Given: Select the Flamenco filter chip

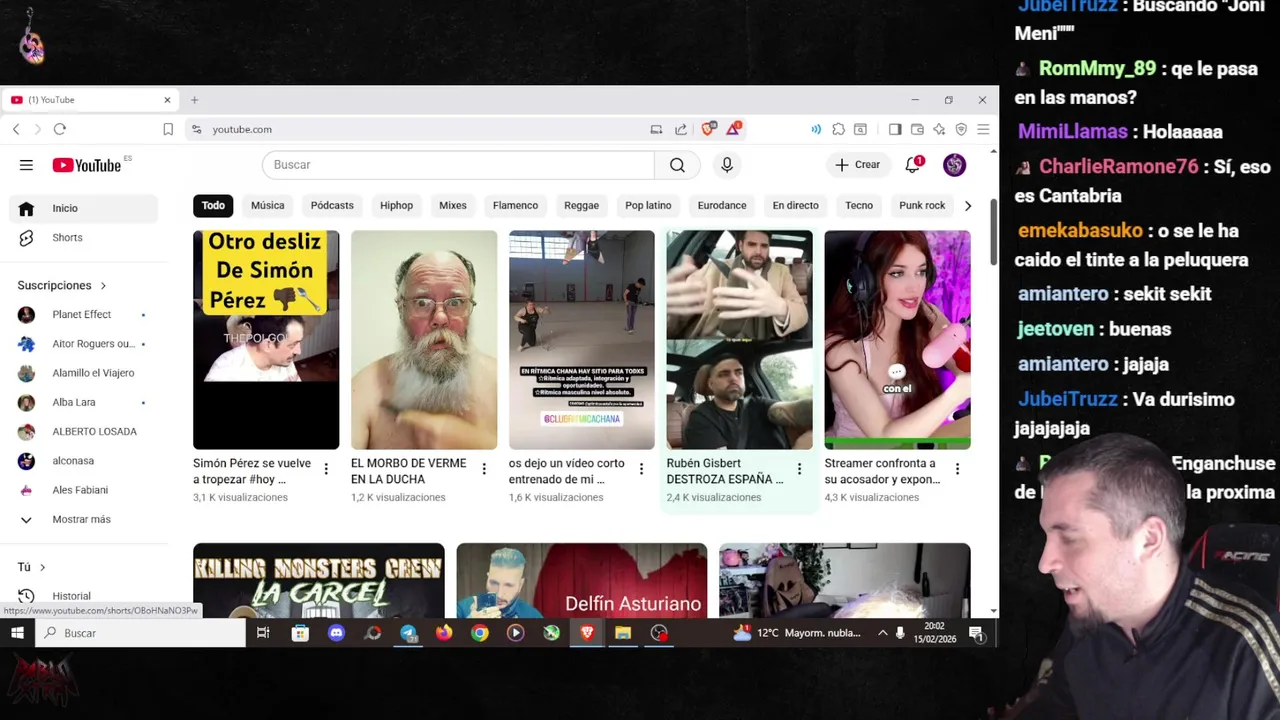Looking at the screenshot, I should click(515, 205).
